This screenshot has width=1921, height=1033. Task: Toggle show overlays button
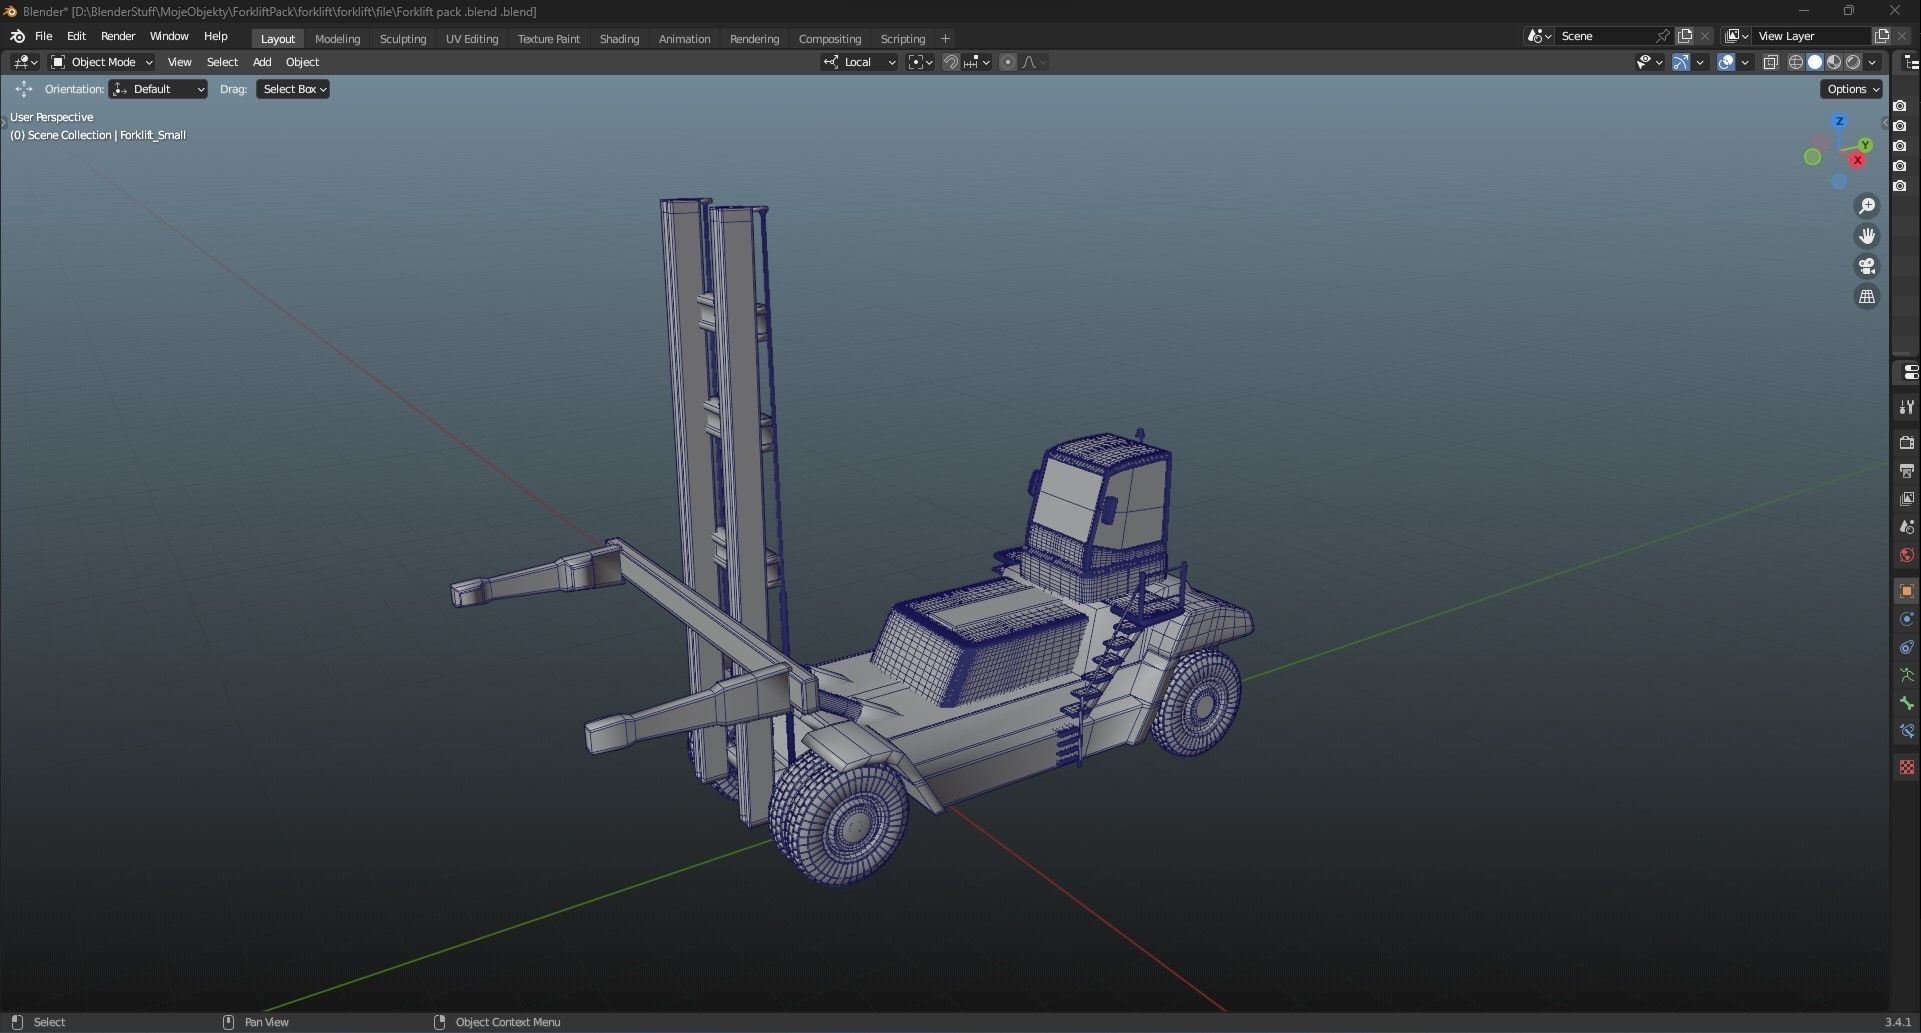pos(1726,62)
